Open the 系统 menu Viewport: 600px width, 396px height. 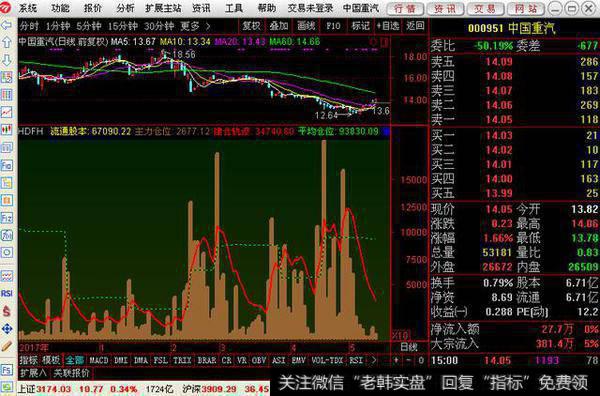click(28, 8)
